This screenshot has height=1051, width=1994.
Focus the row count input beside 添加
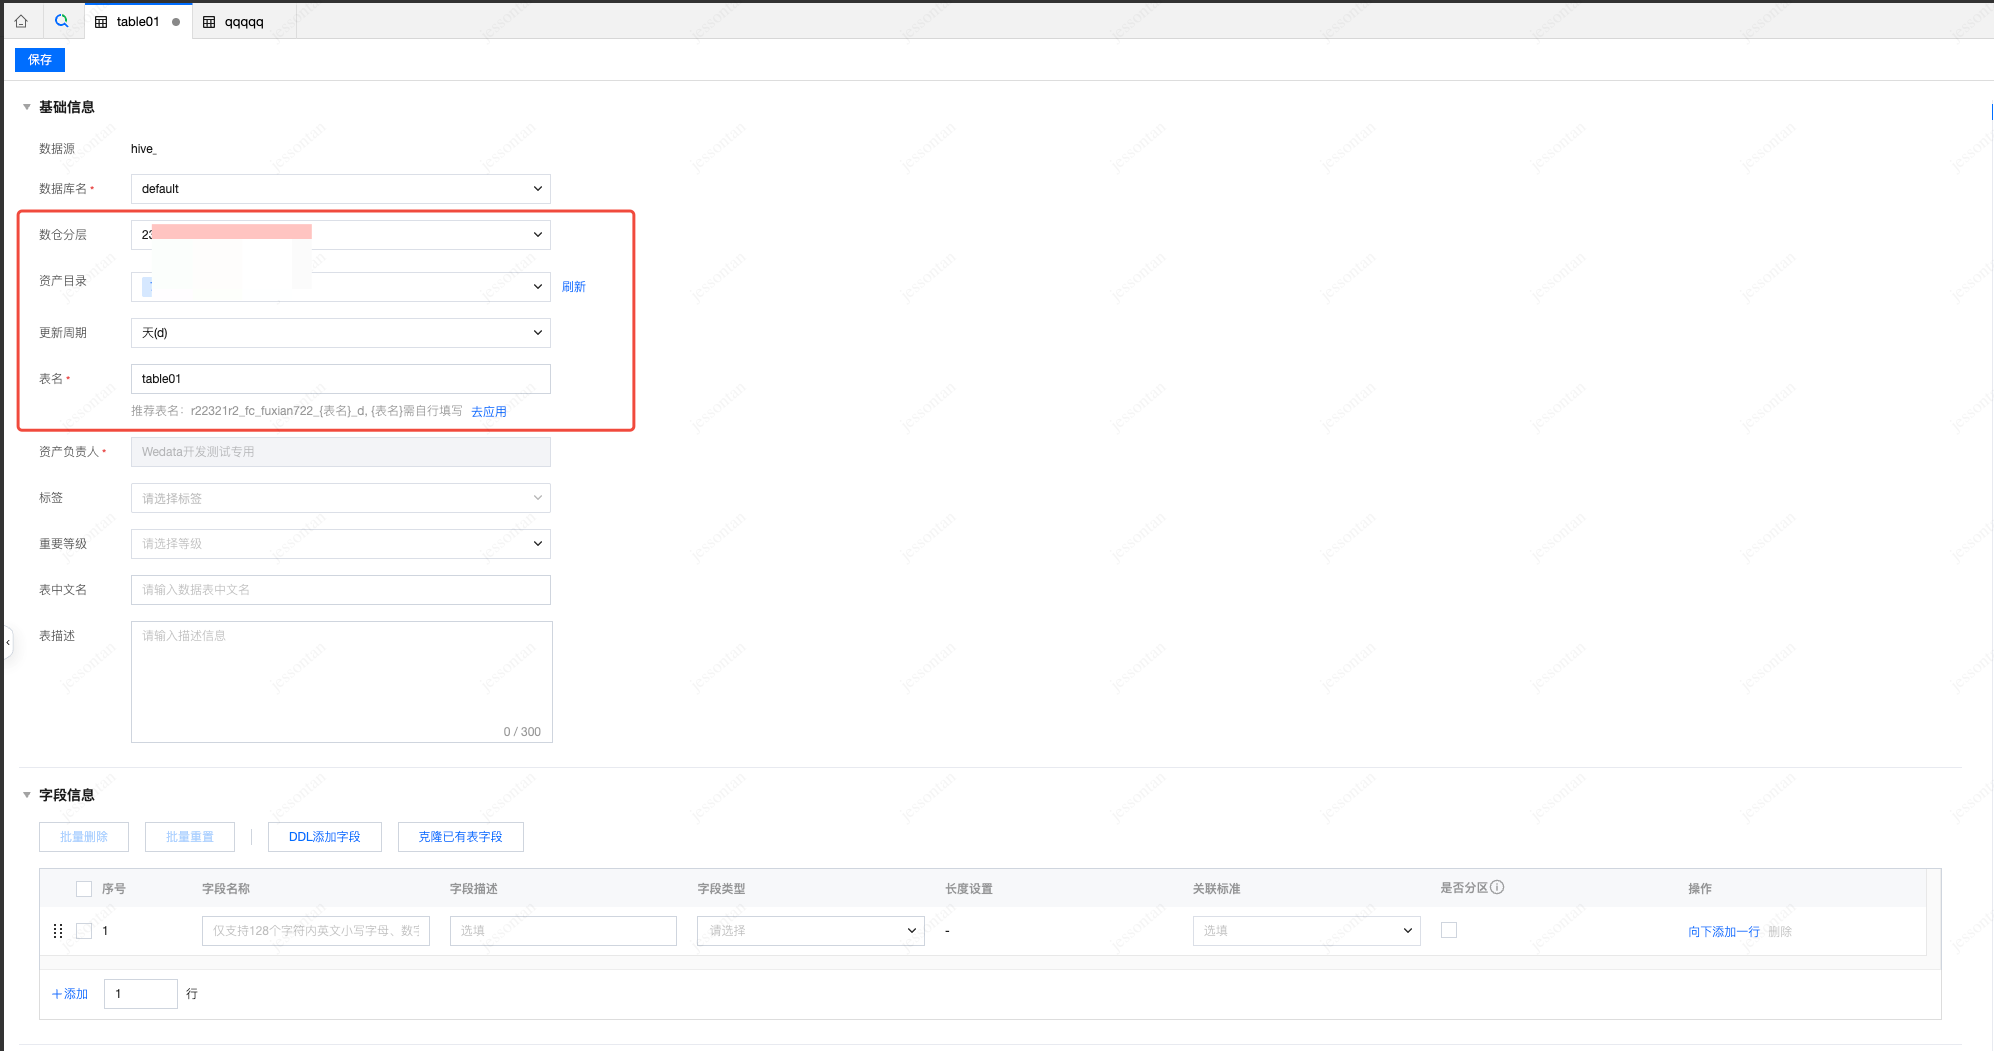pyautogui.click(x=141, y=994)
